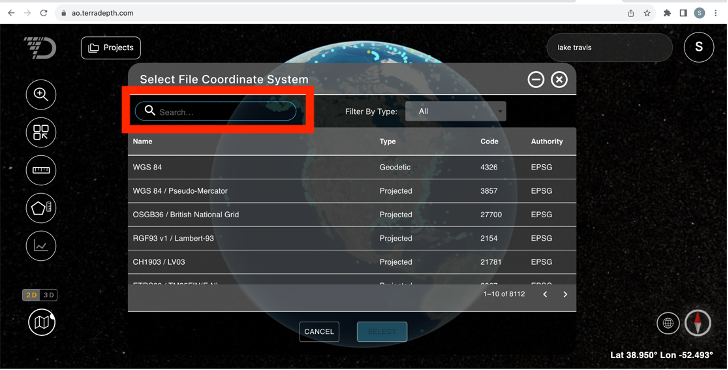Minimize the coordinate system dialog

coord(536,79)
